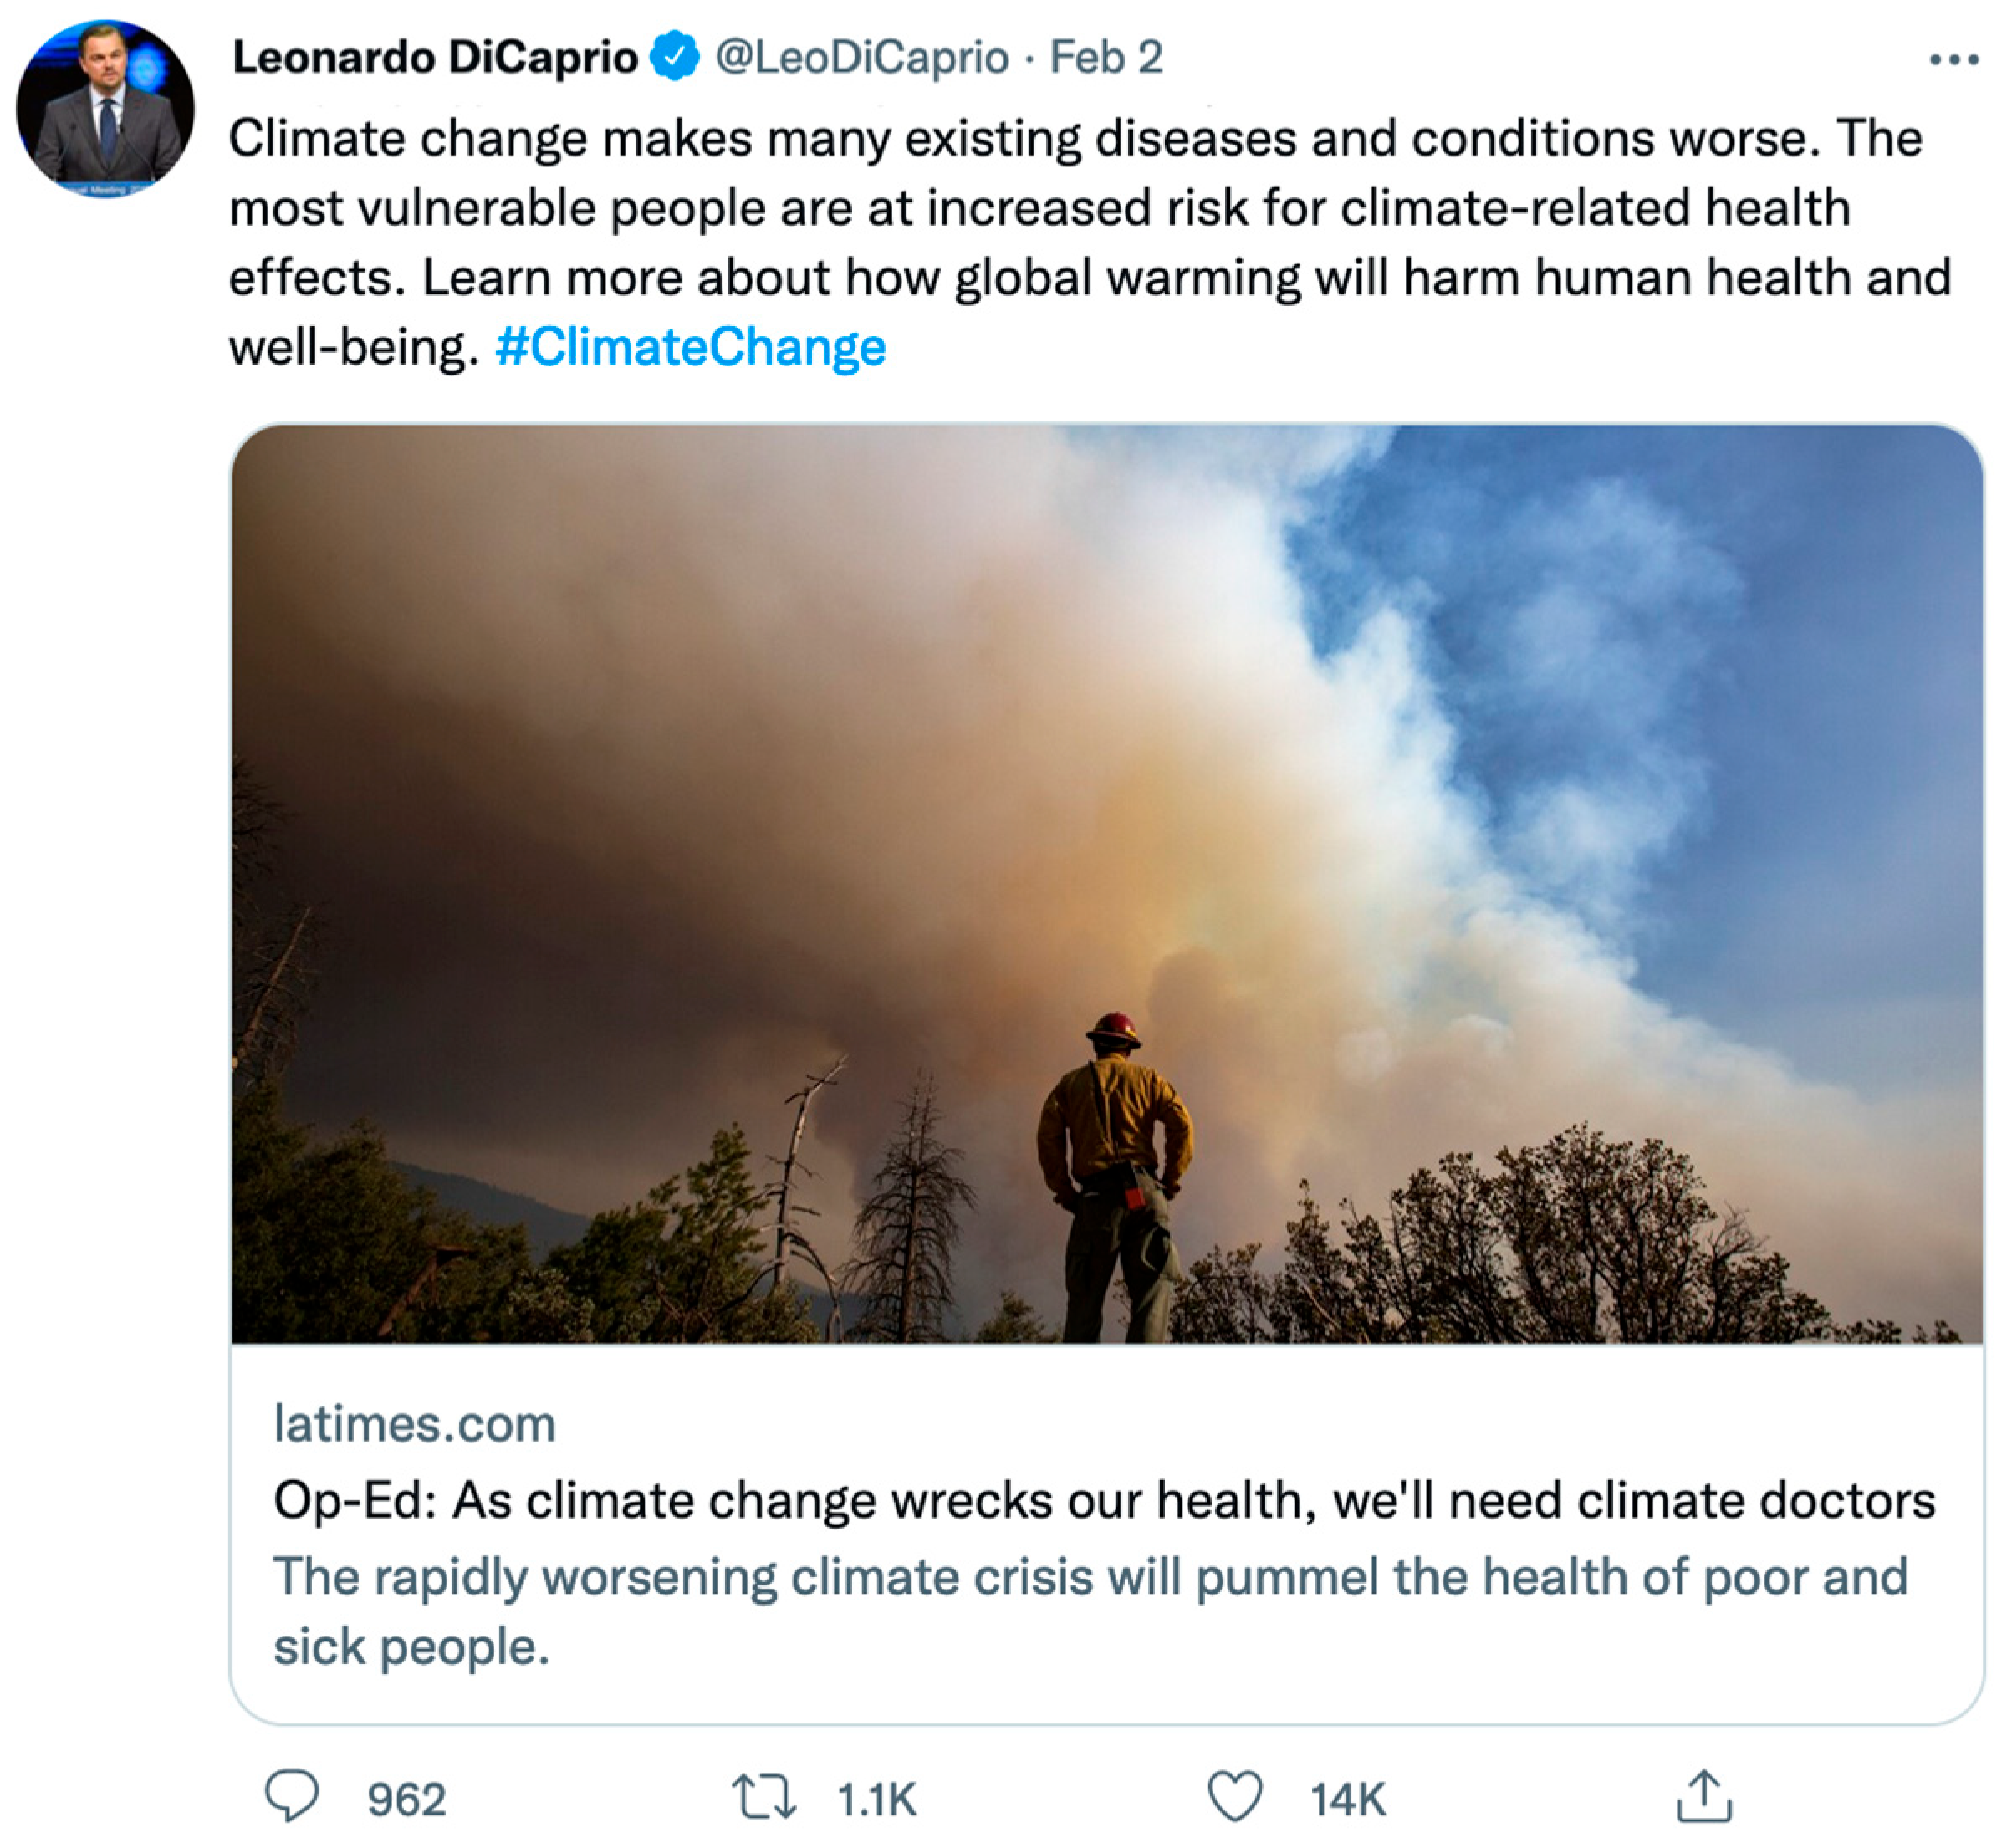Like the tweet with the heart icon

1235,1796
